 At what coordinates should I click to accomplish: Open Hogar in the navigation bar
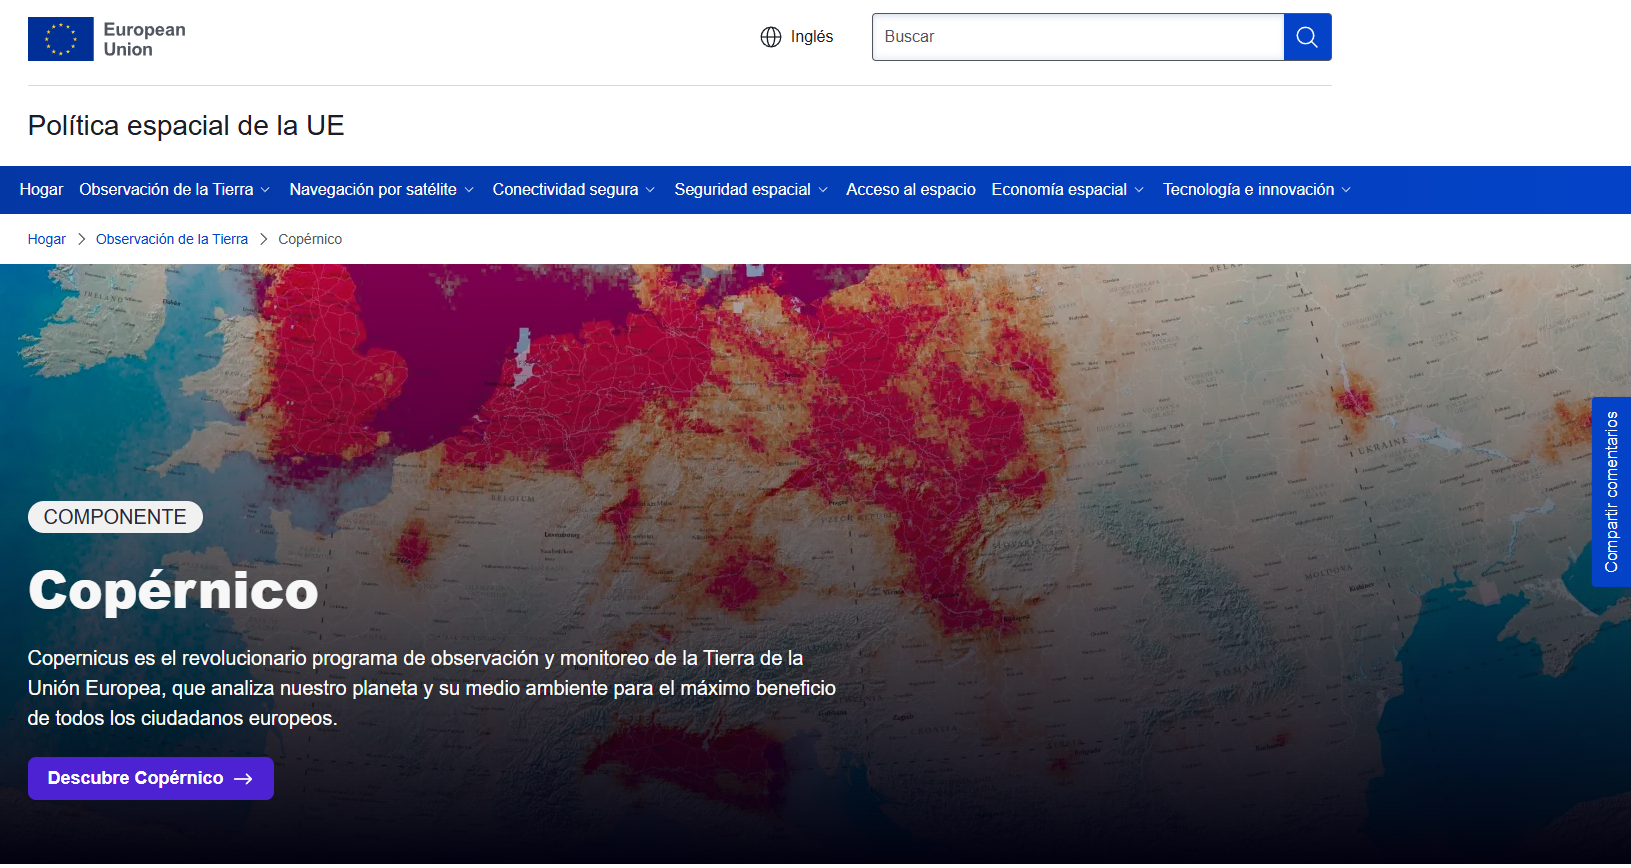point(41,190)
